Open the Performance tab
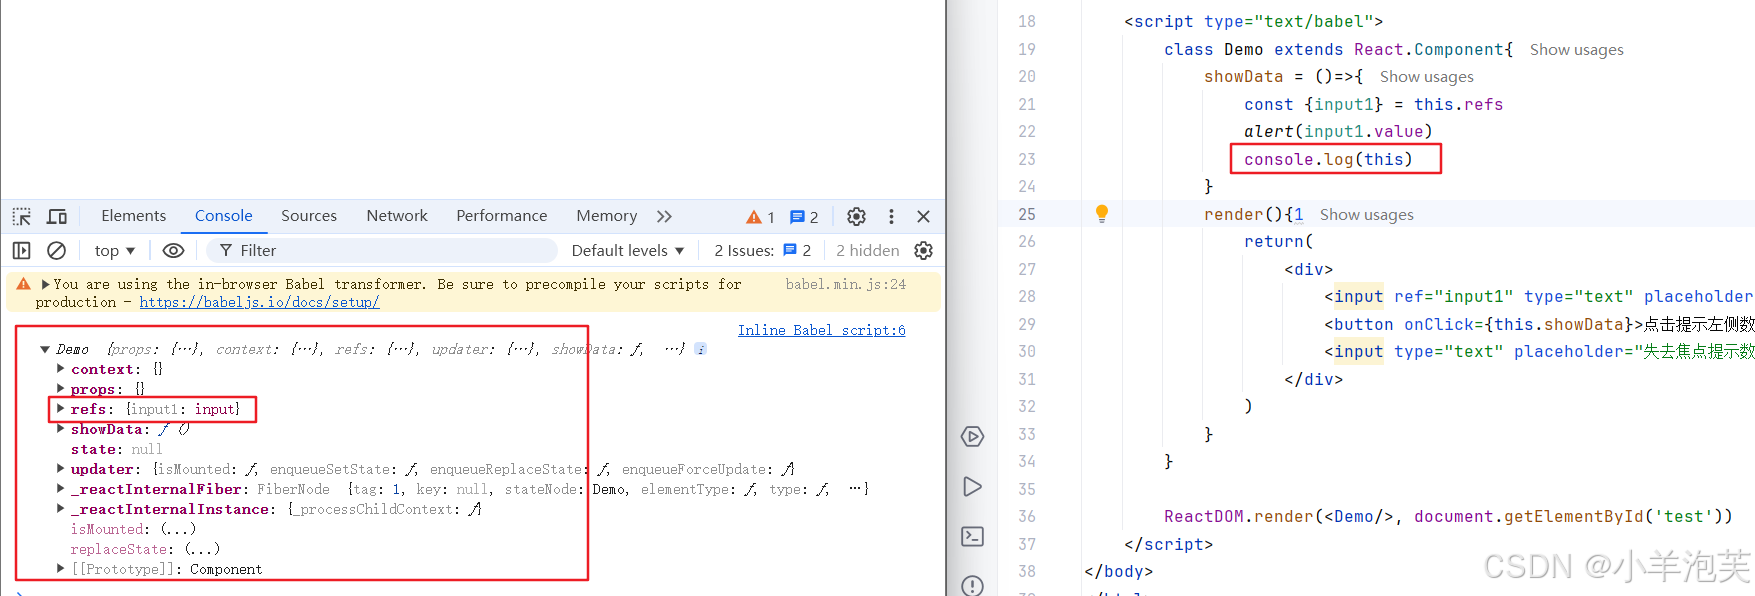The height and width of the screenshot is (596, 1755). point(502,216)
